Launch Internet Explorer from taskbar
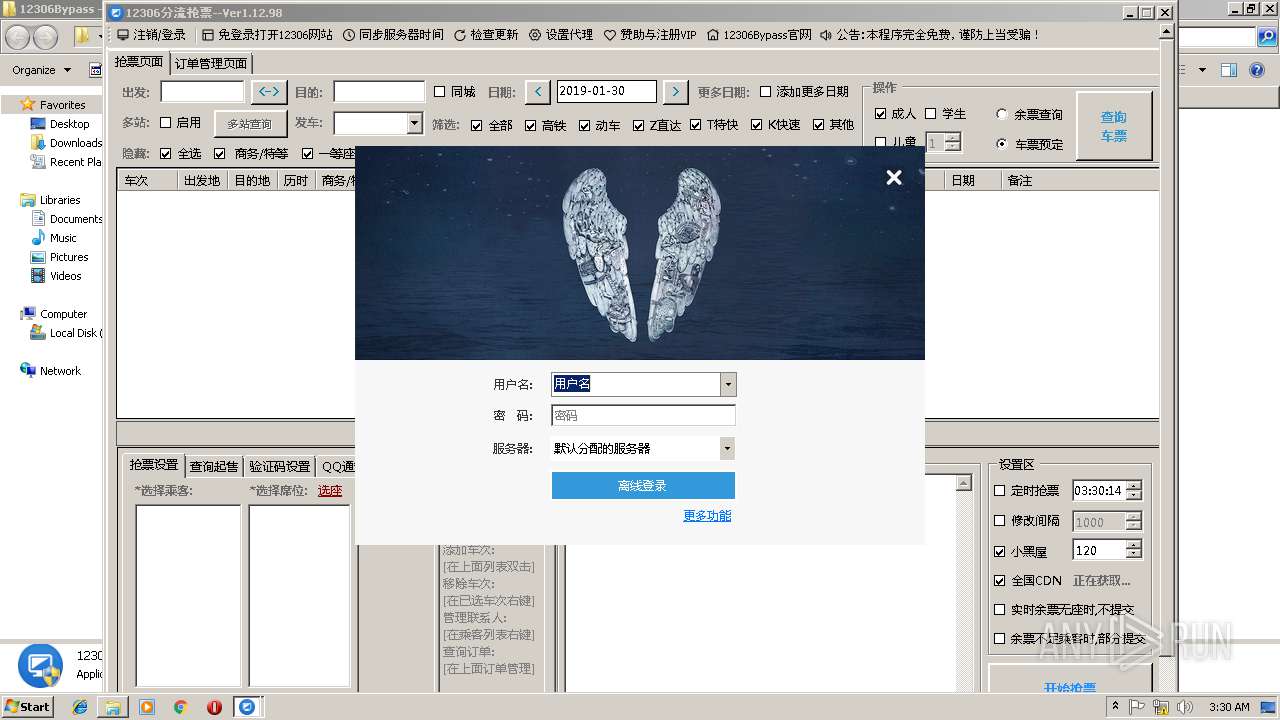The height and width of the screenshot is (720, 1280). click(x=80, y=707)
